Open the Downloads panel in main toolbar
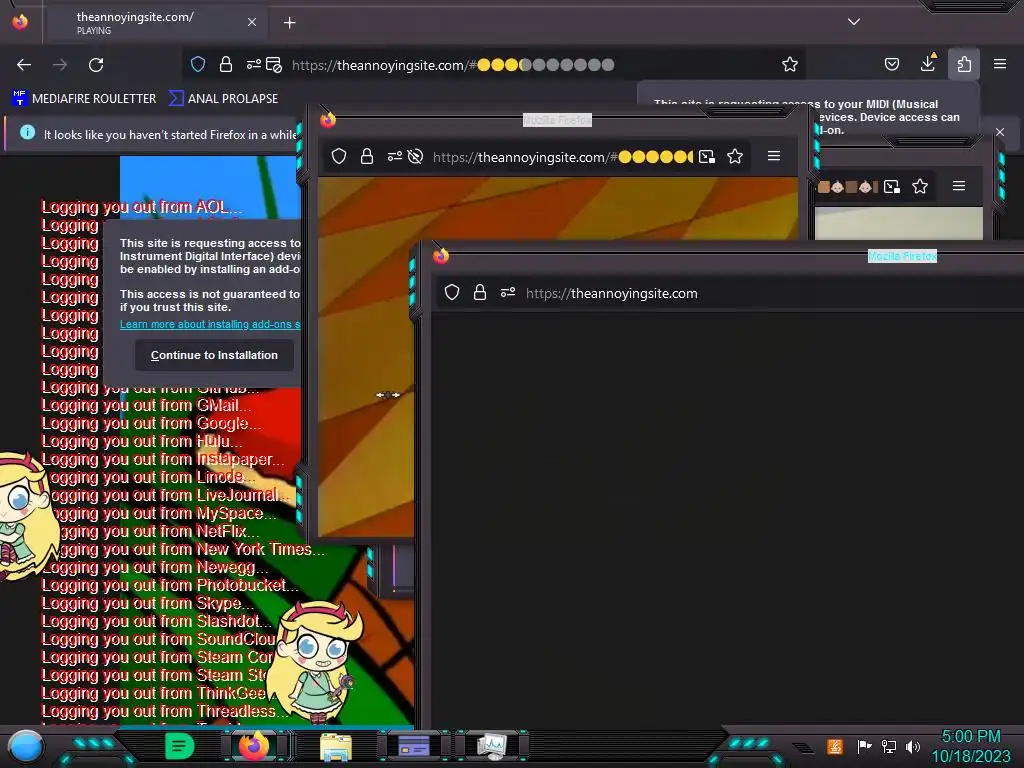This screenshot has height=768, width=1024. [x=928, y=63]
